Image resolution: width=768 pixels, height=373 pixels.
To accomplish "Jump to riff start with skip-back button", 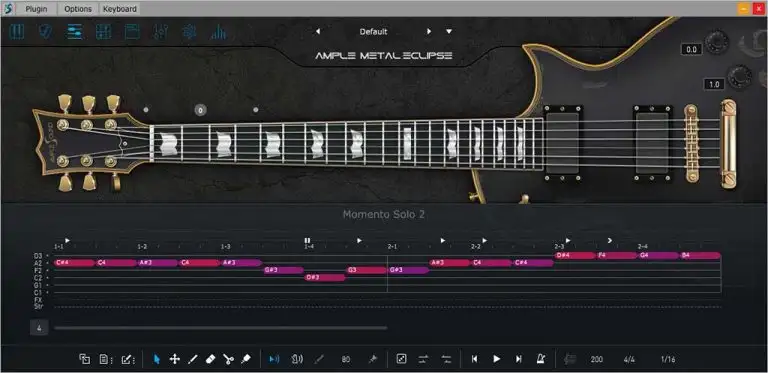I will tap(474, 359).
